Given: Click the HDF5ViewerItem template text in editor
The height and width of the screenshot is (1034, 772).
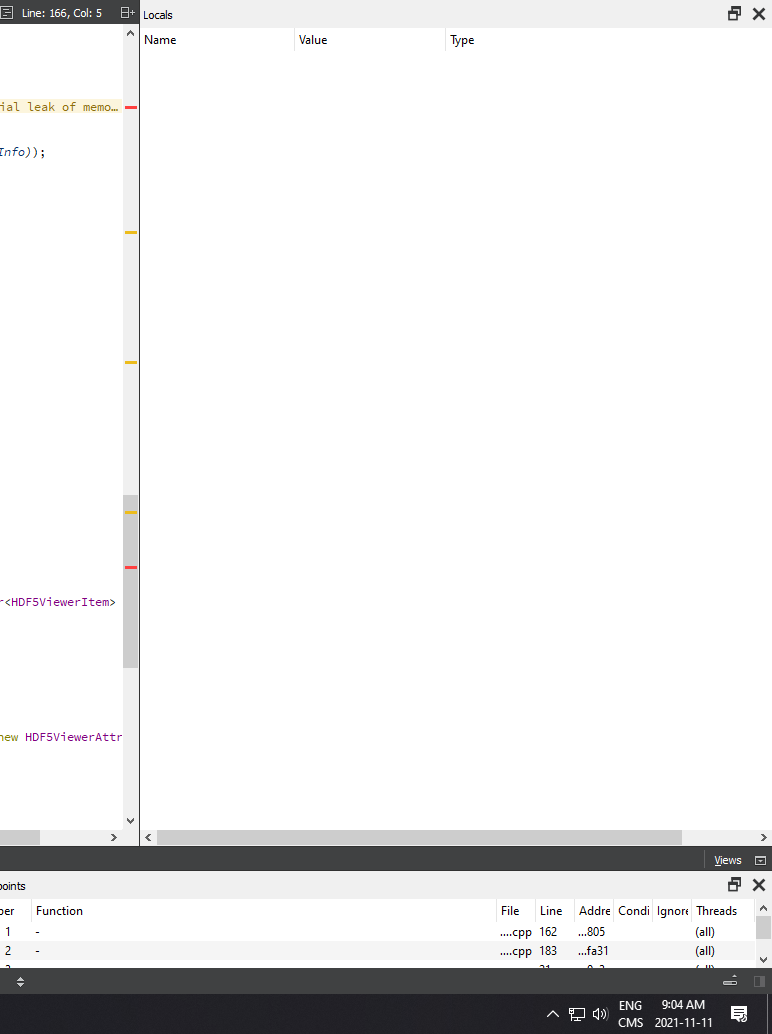Looking at the screenshot, I should 60,602.
